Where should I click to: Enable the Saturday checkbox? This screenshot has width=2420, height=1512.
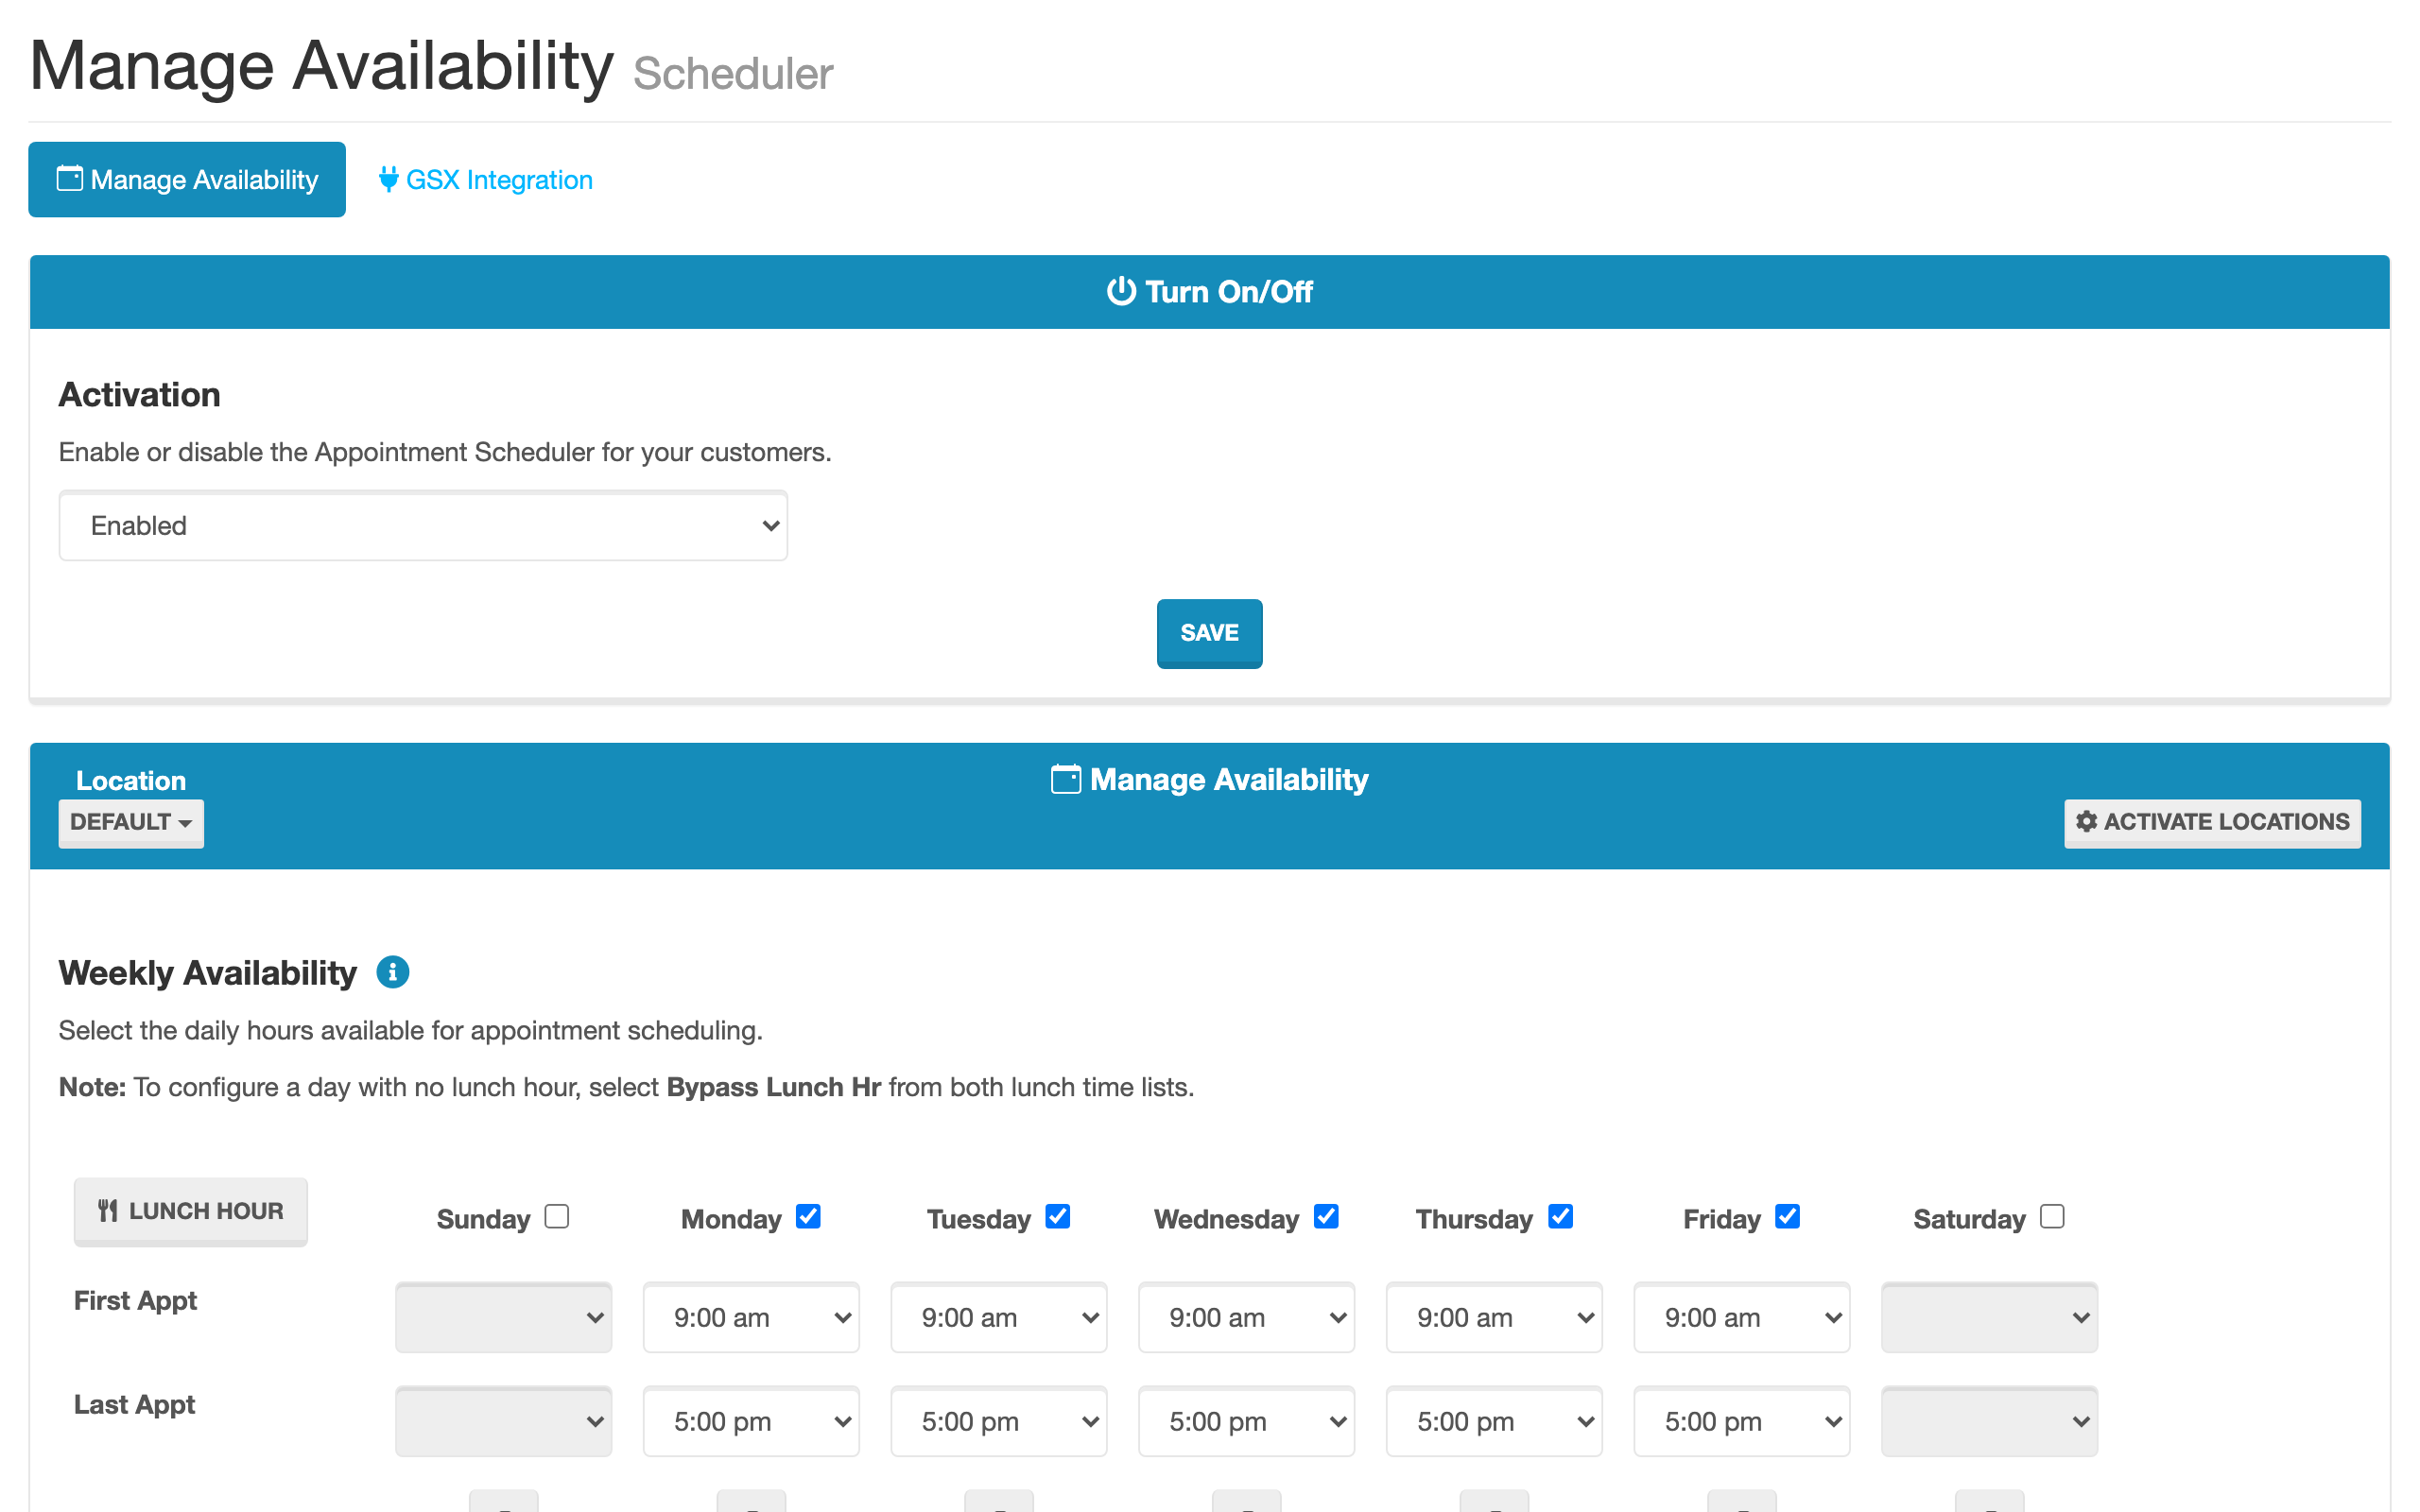click(2052, 1216)
